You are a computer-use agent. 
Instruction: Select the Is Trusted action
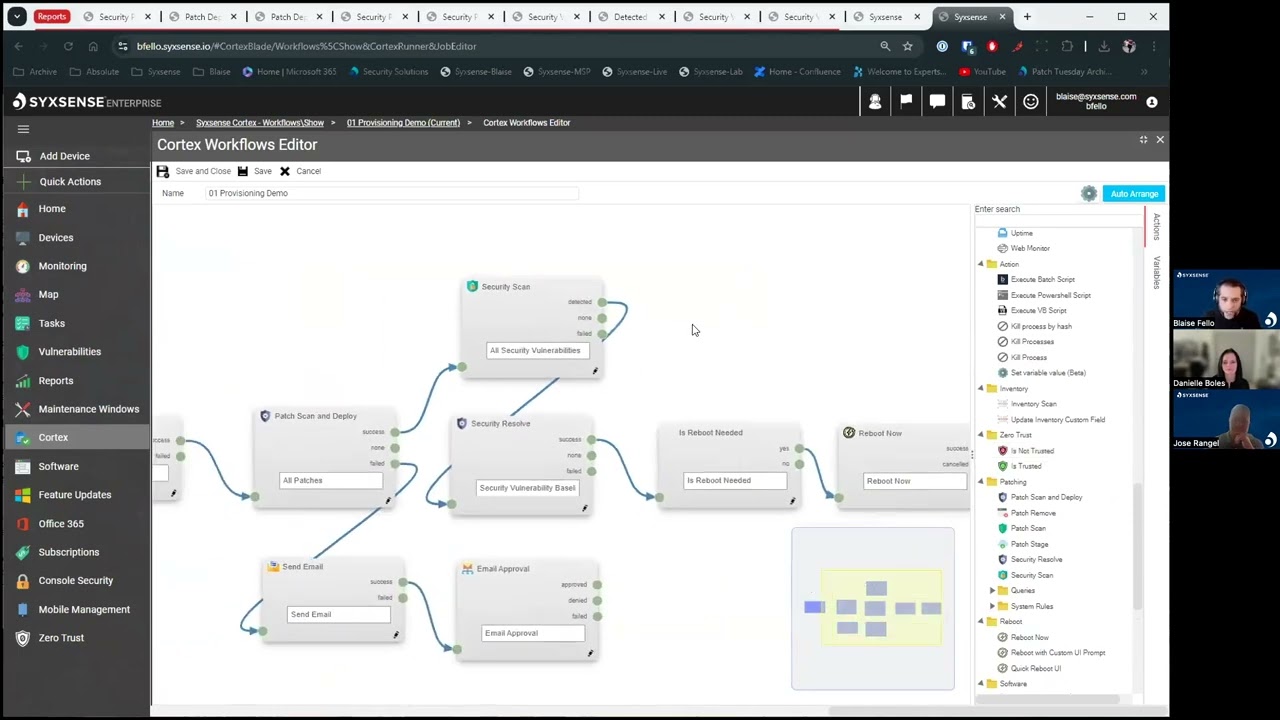coord(1026,466)
